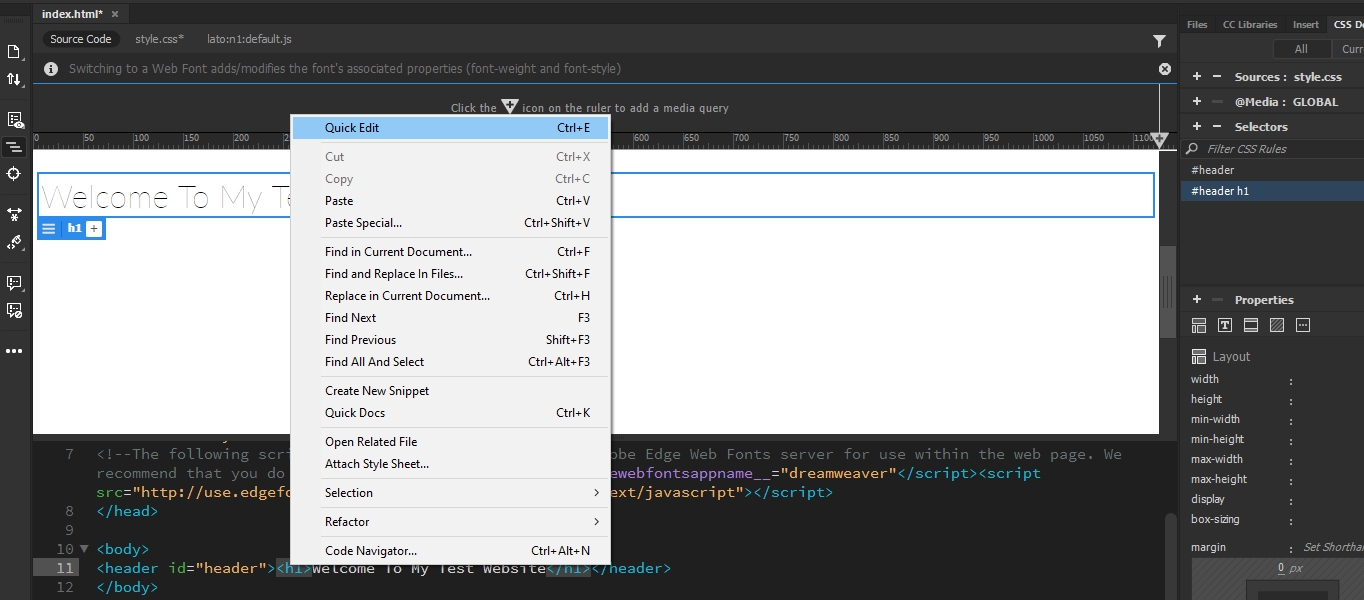1364x600 pixels.
Task: Select Find and Replace In Files menu item
Action: point(450,274)
